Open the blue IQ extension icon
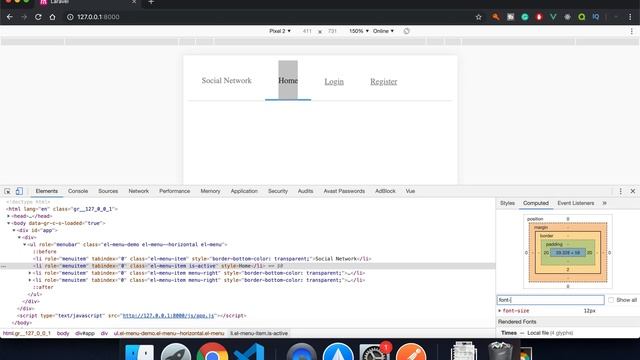 (596, 17)
